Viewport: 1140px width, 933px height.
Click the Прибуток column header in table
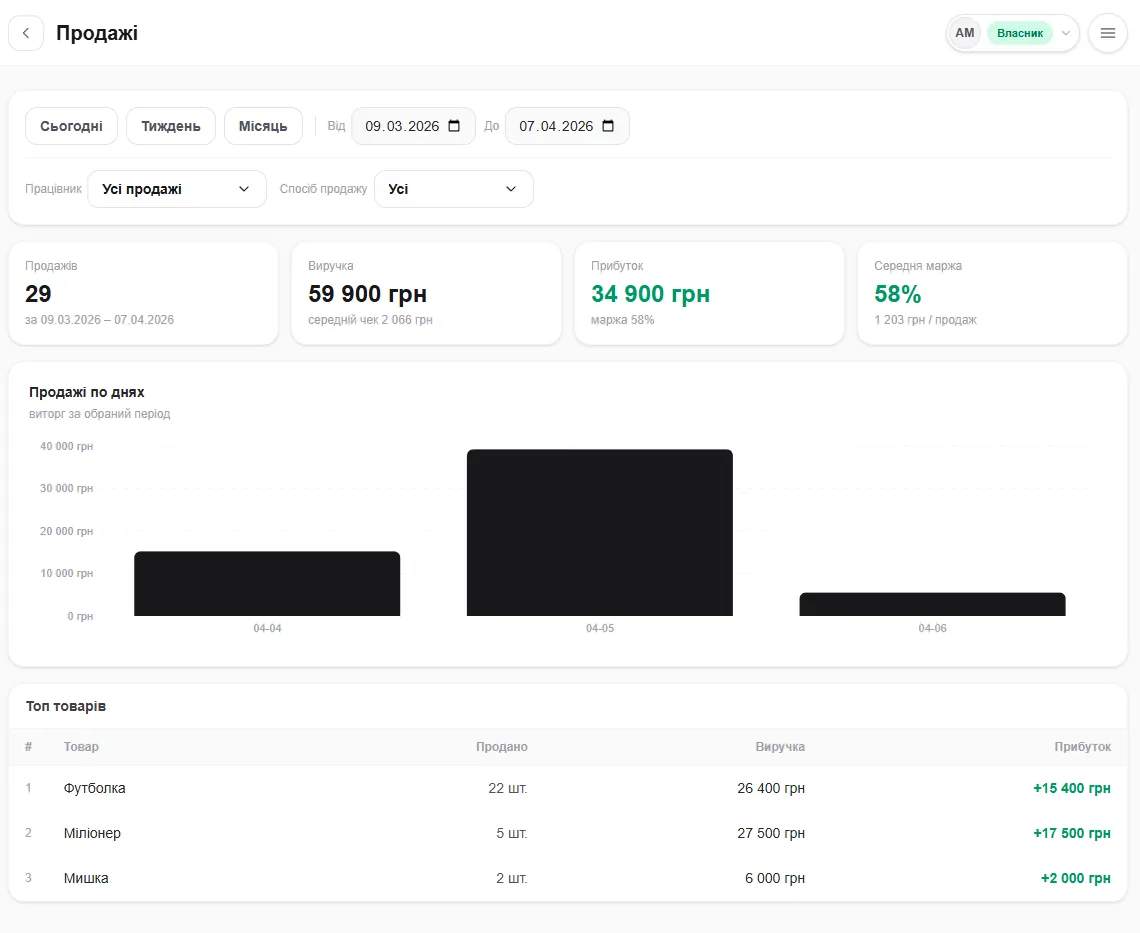click(x=1083, y=747)
